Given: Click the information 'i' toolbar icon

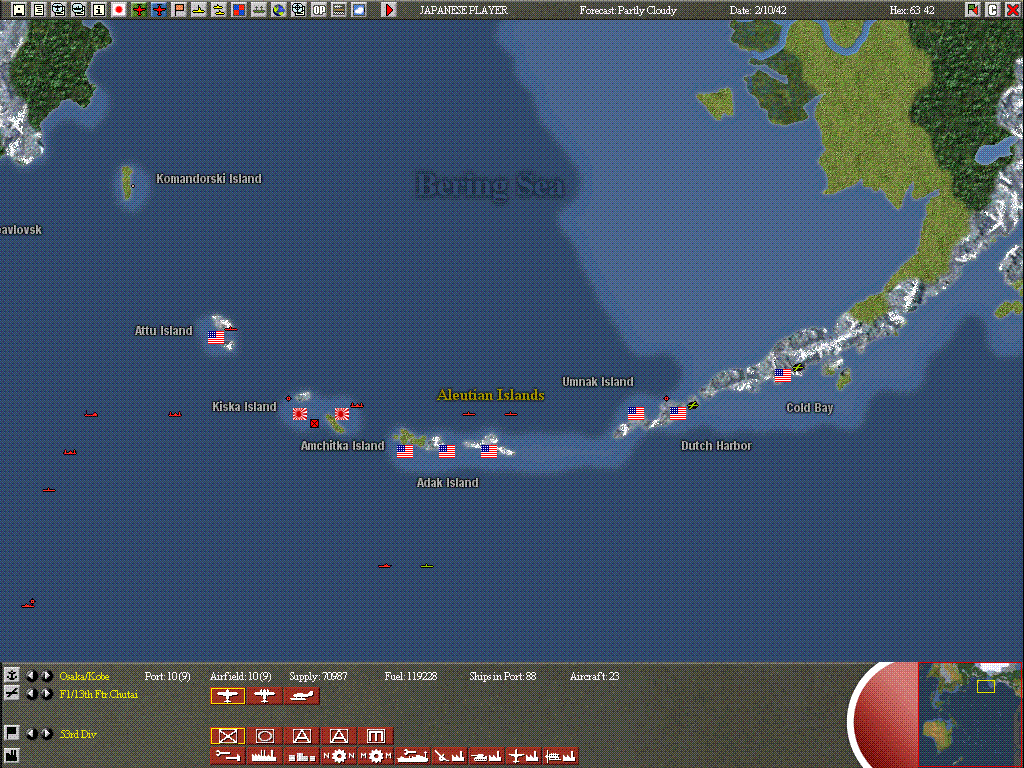Looking at the screenshot, I should tap(99, 10).
